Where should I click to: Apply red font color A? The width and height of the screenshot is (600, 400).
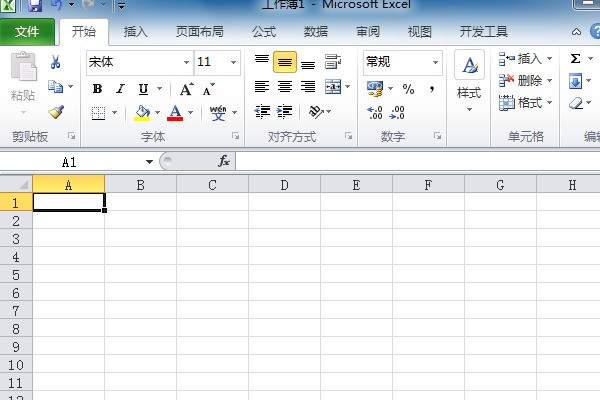[175, 113]
